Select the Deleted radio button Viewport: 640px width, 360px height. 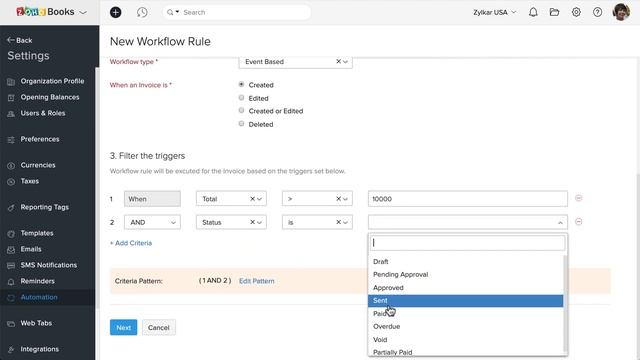click(x=241, y=124)
